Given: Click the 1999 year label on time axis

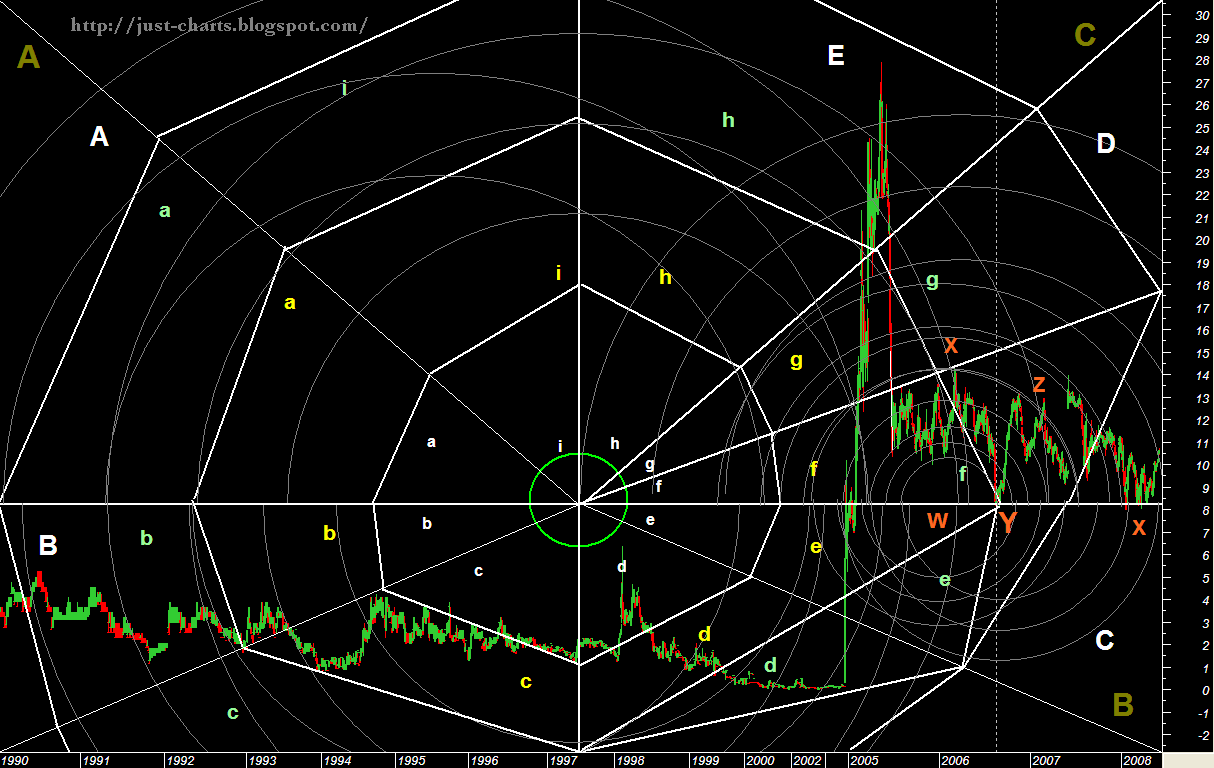Looking at the screenshot, I should tap(705, 761).
